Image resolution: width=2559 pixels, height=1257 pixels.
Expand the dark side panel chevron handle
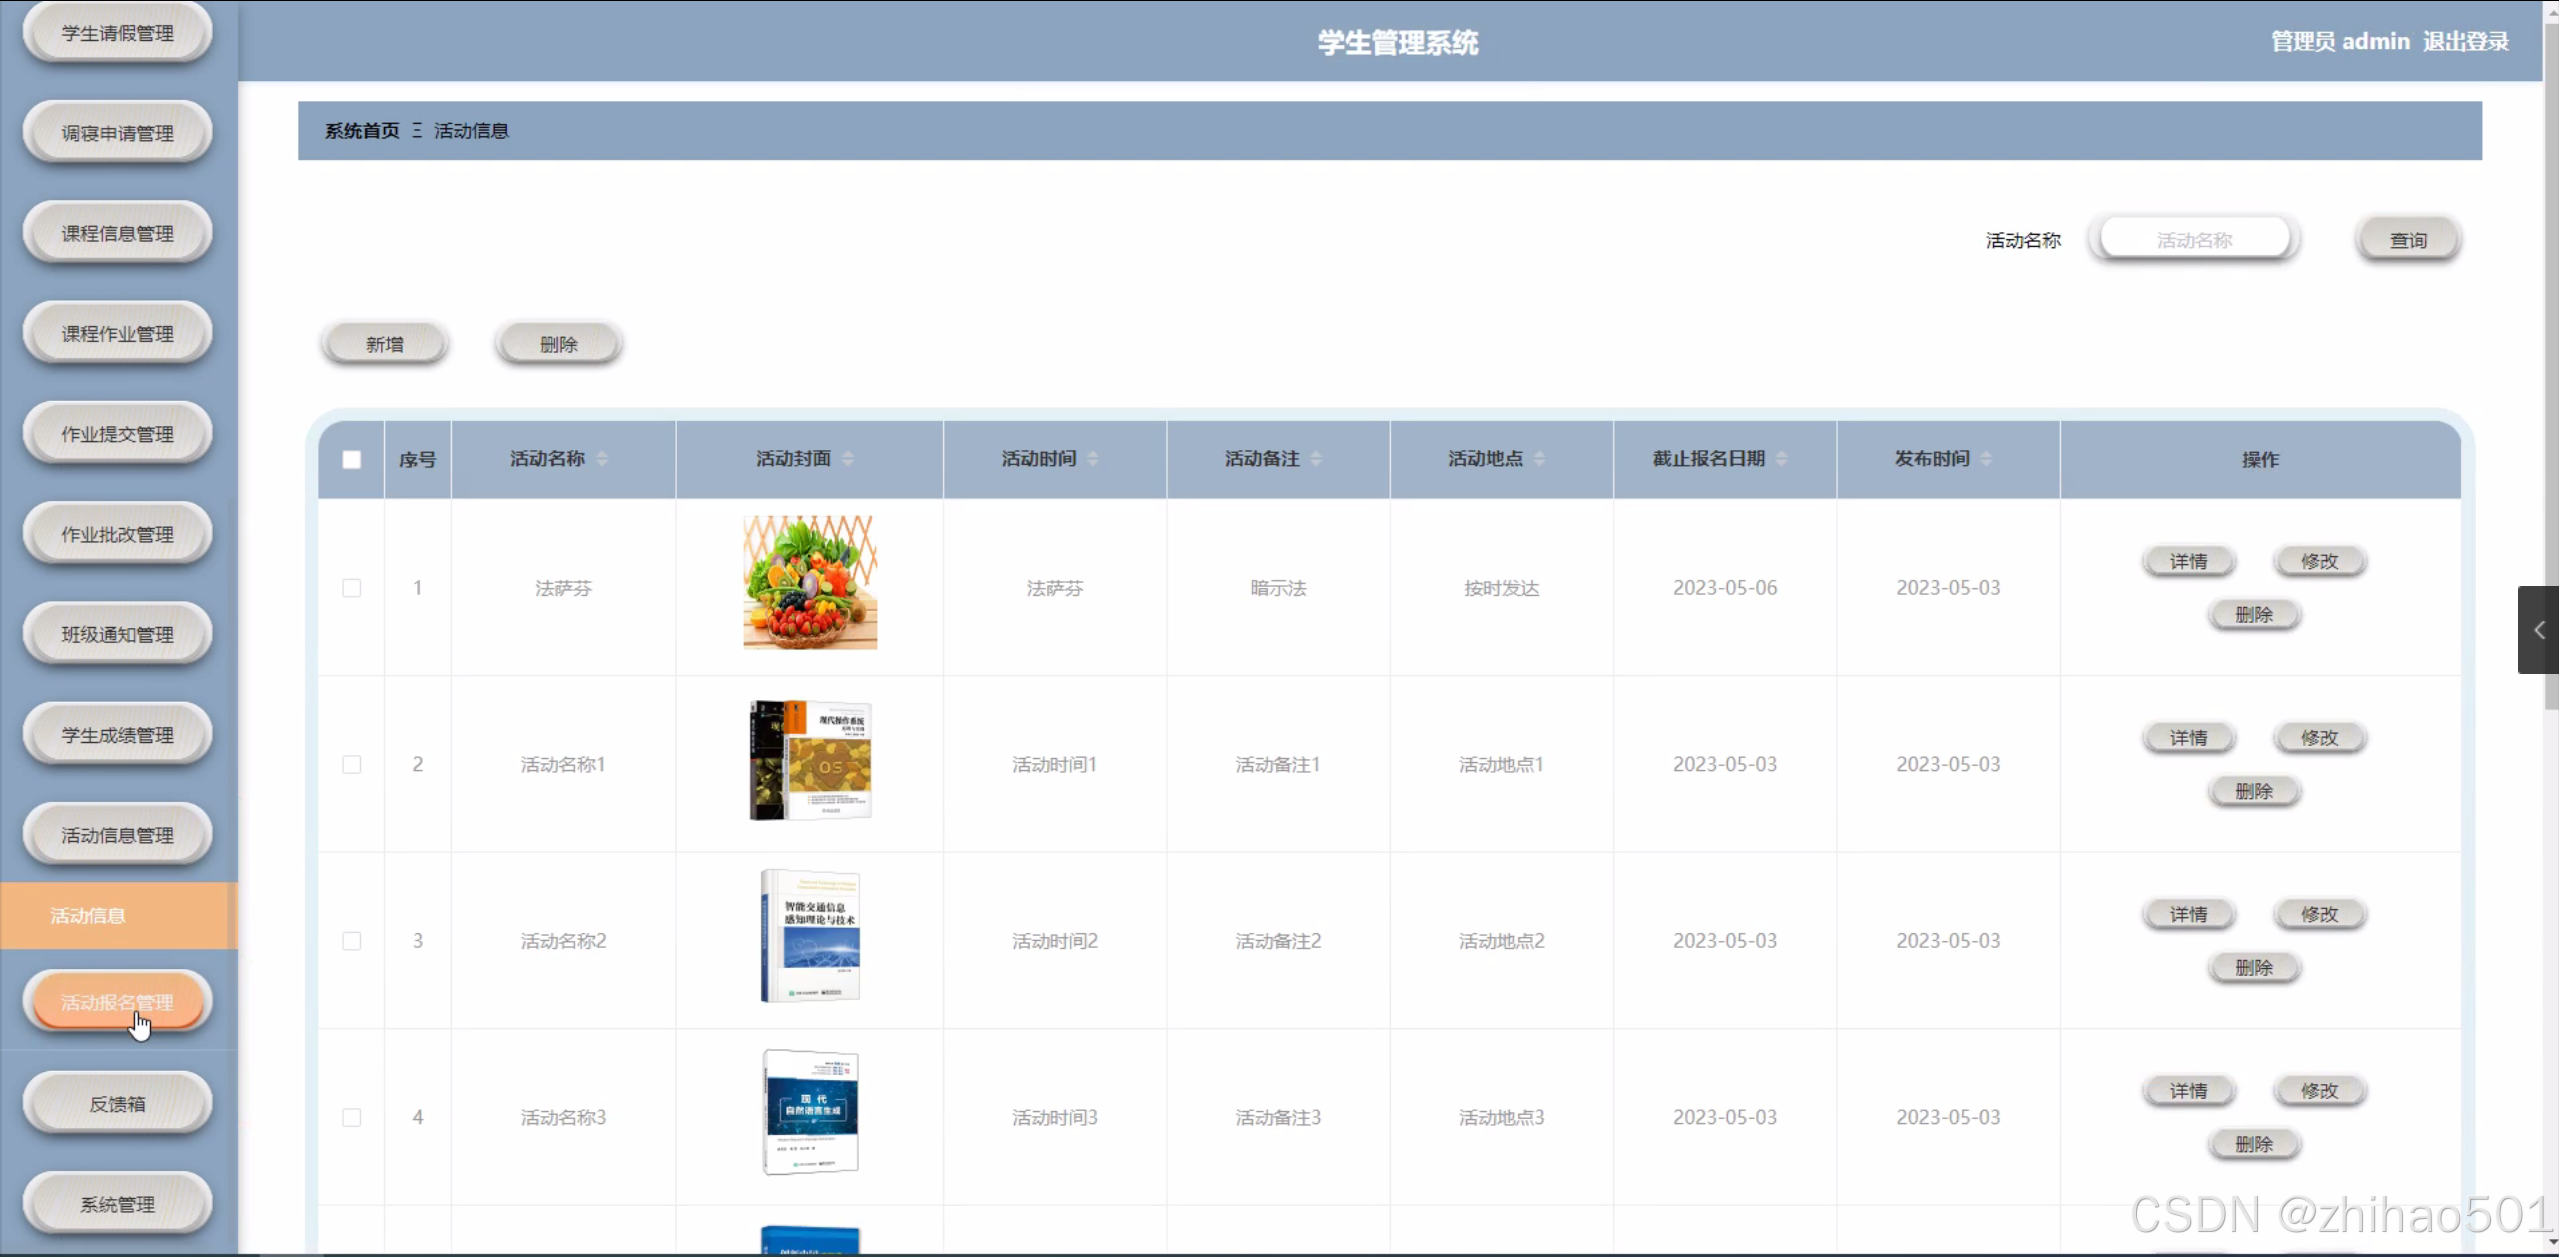coord(2538,630)
